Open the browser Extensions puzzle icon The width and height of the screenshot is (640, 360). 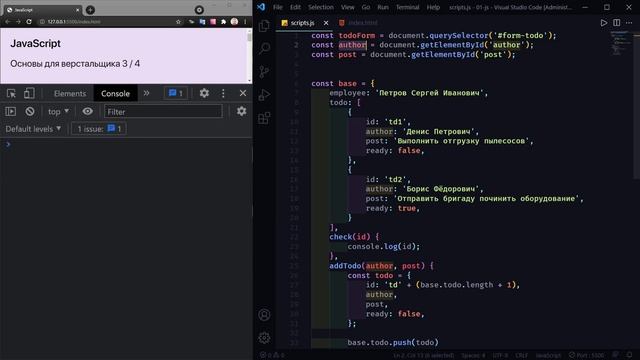tap(223, 22)
